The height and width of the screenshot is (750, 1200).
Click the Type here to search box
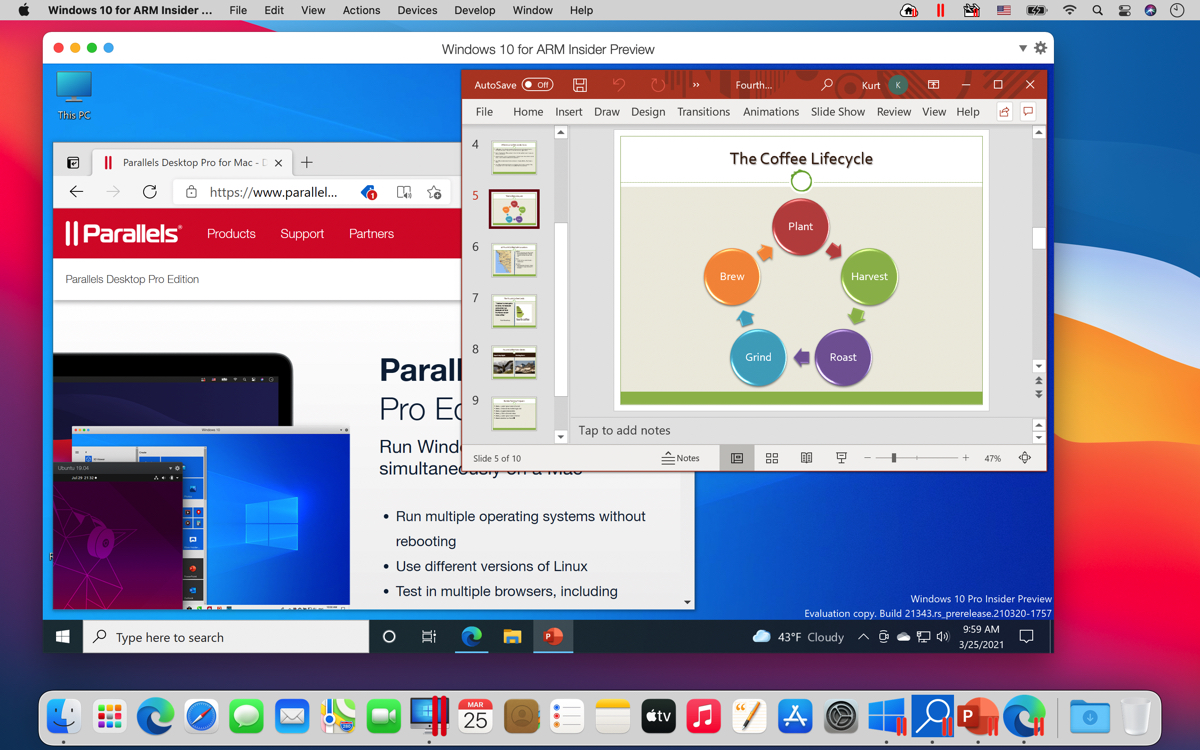[x=226, y=637]
